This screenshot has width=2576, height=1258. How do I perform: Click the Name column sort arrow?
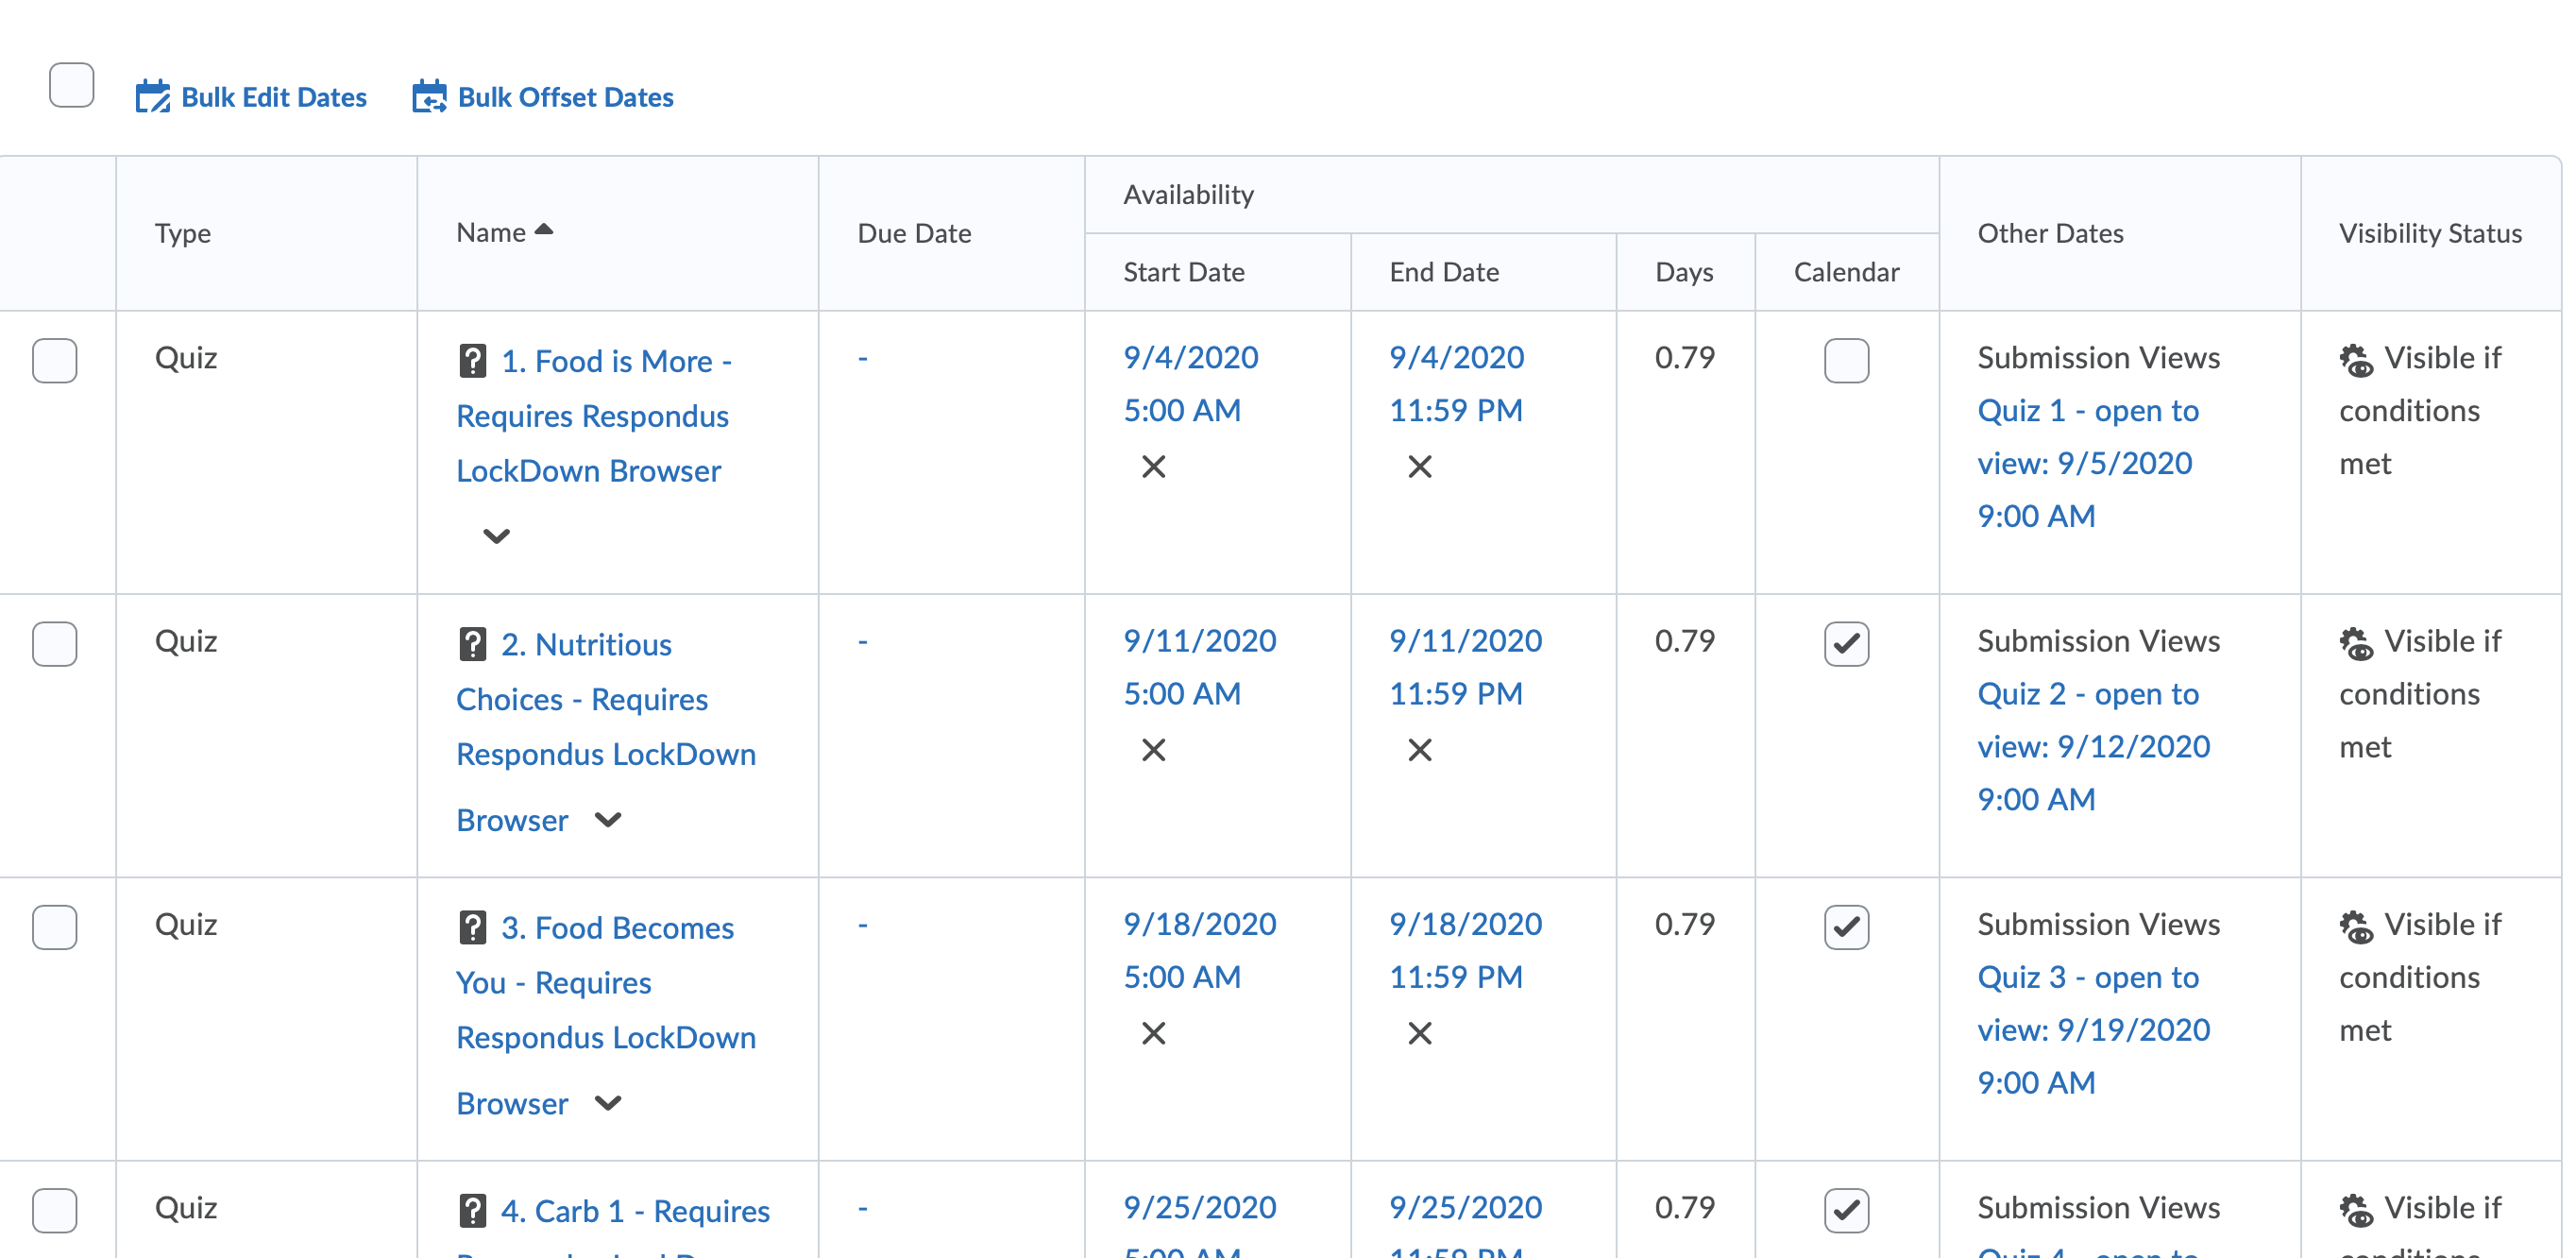click(543, 230)
